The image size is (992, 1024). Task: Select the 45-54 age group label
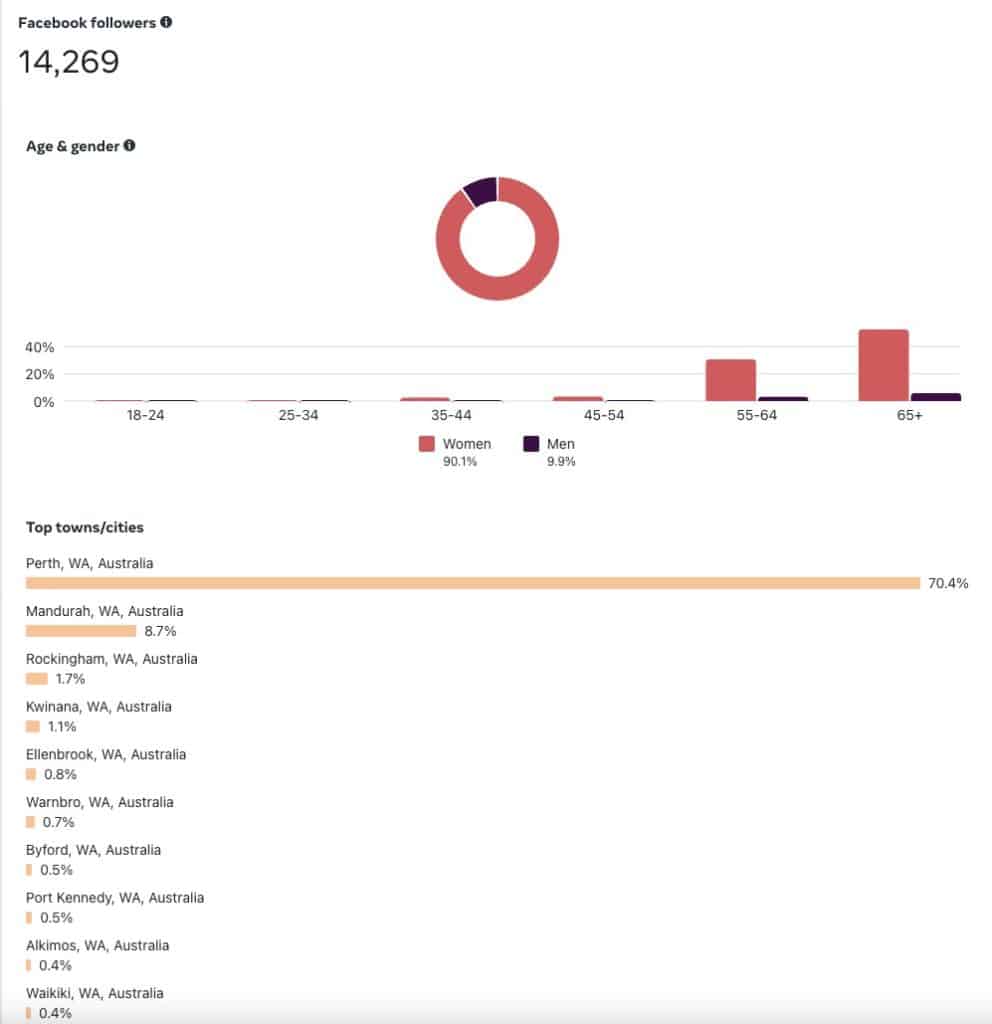coord(603,415)
